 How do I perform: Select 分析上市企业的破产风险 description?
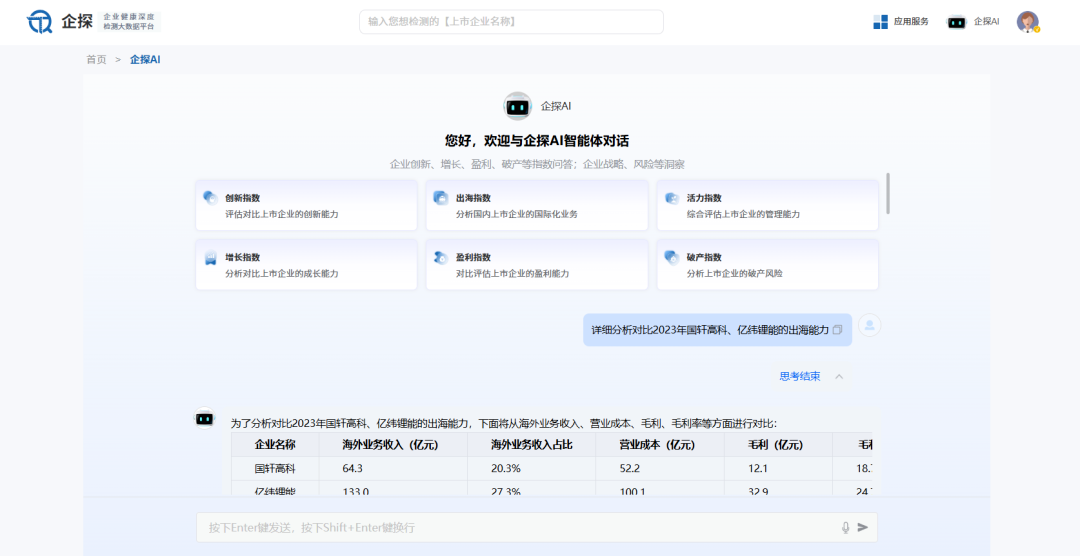734,274
